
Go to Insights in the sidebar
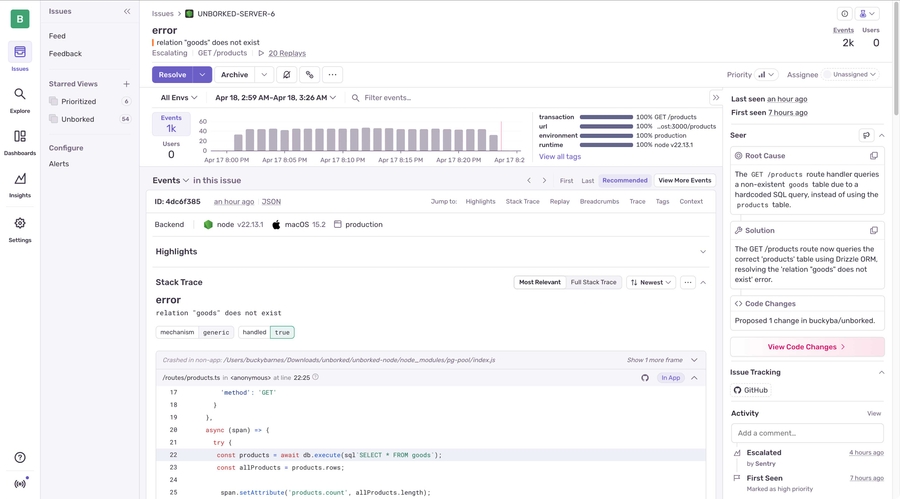coord(20,184)
